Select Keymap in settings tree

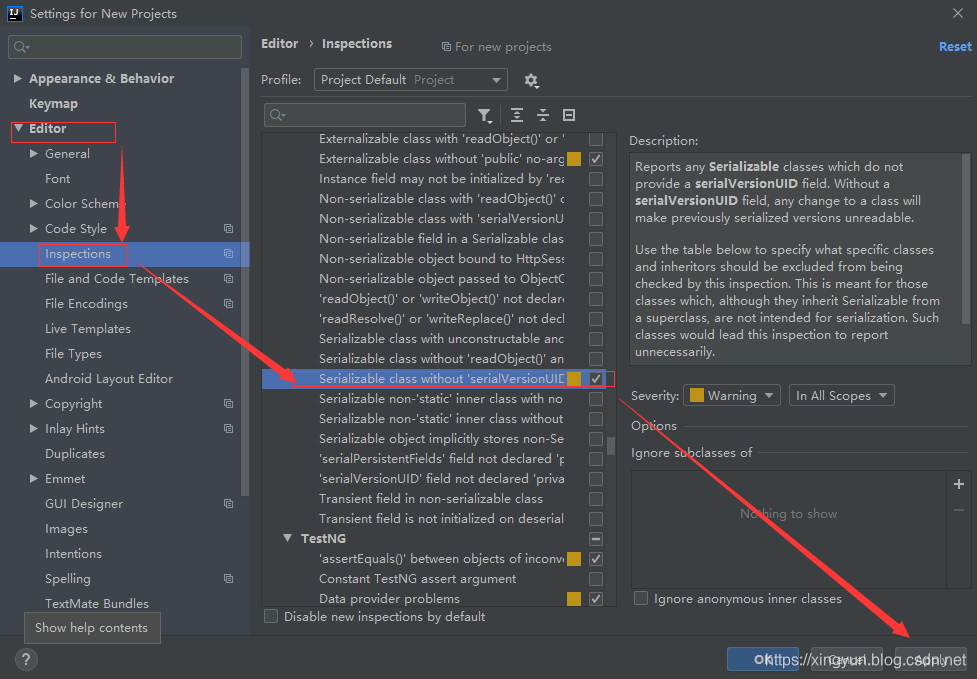click(54, 103)
